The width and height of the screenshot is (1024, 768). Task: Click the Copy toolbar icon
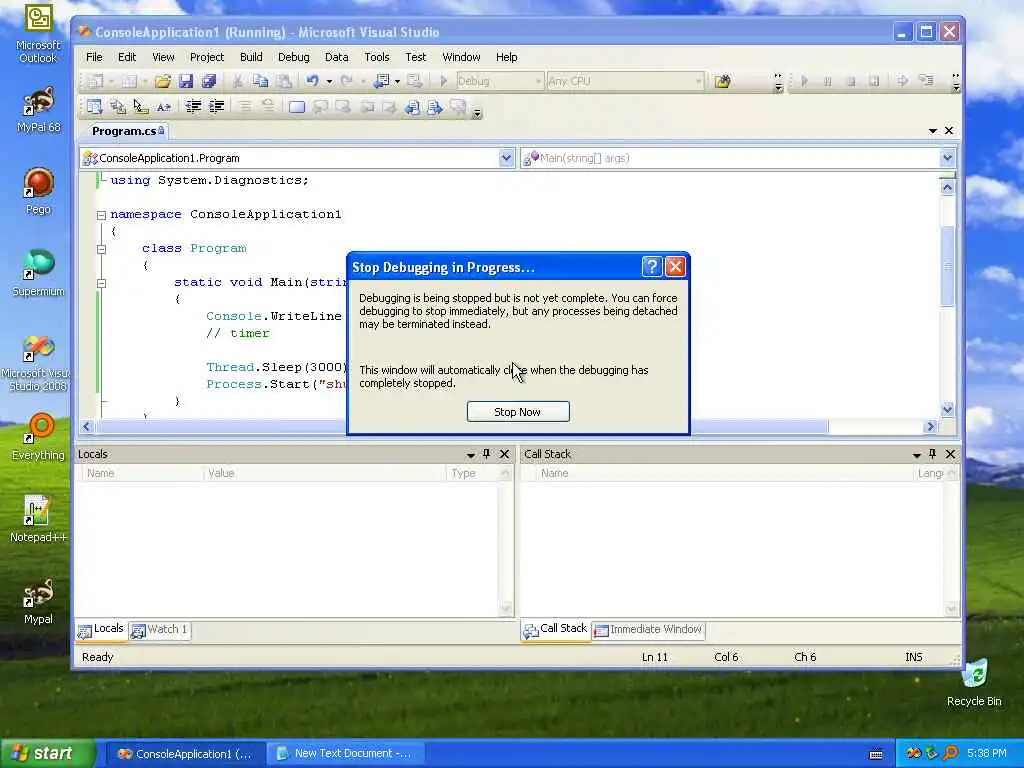pyautogui.click(x=260, y=81)
